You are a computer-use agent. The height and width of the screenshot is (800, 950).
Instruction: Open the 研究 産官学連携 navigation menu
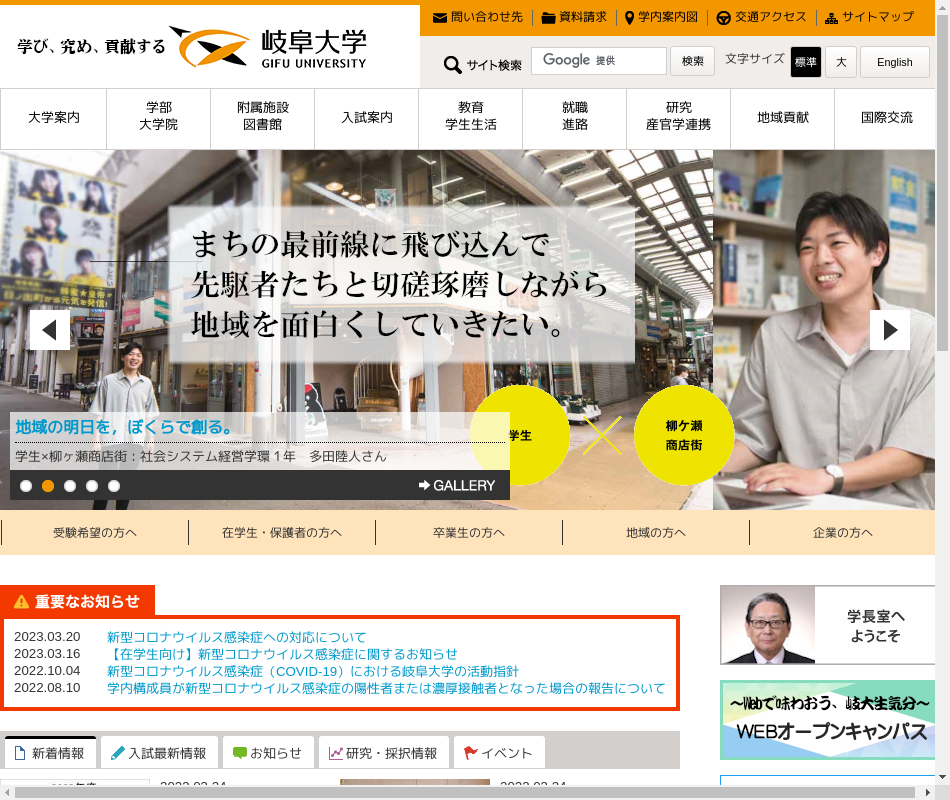point(679,118)
